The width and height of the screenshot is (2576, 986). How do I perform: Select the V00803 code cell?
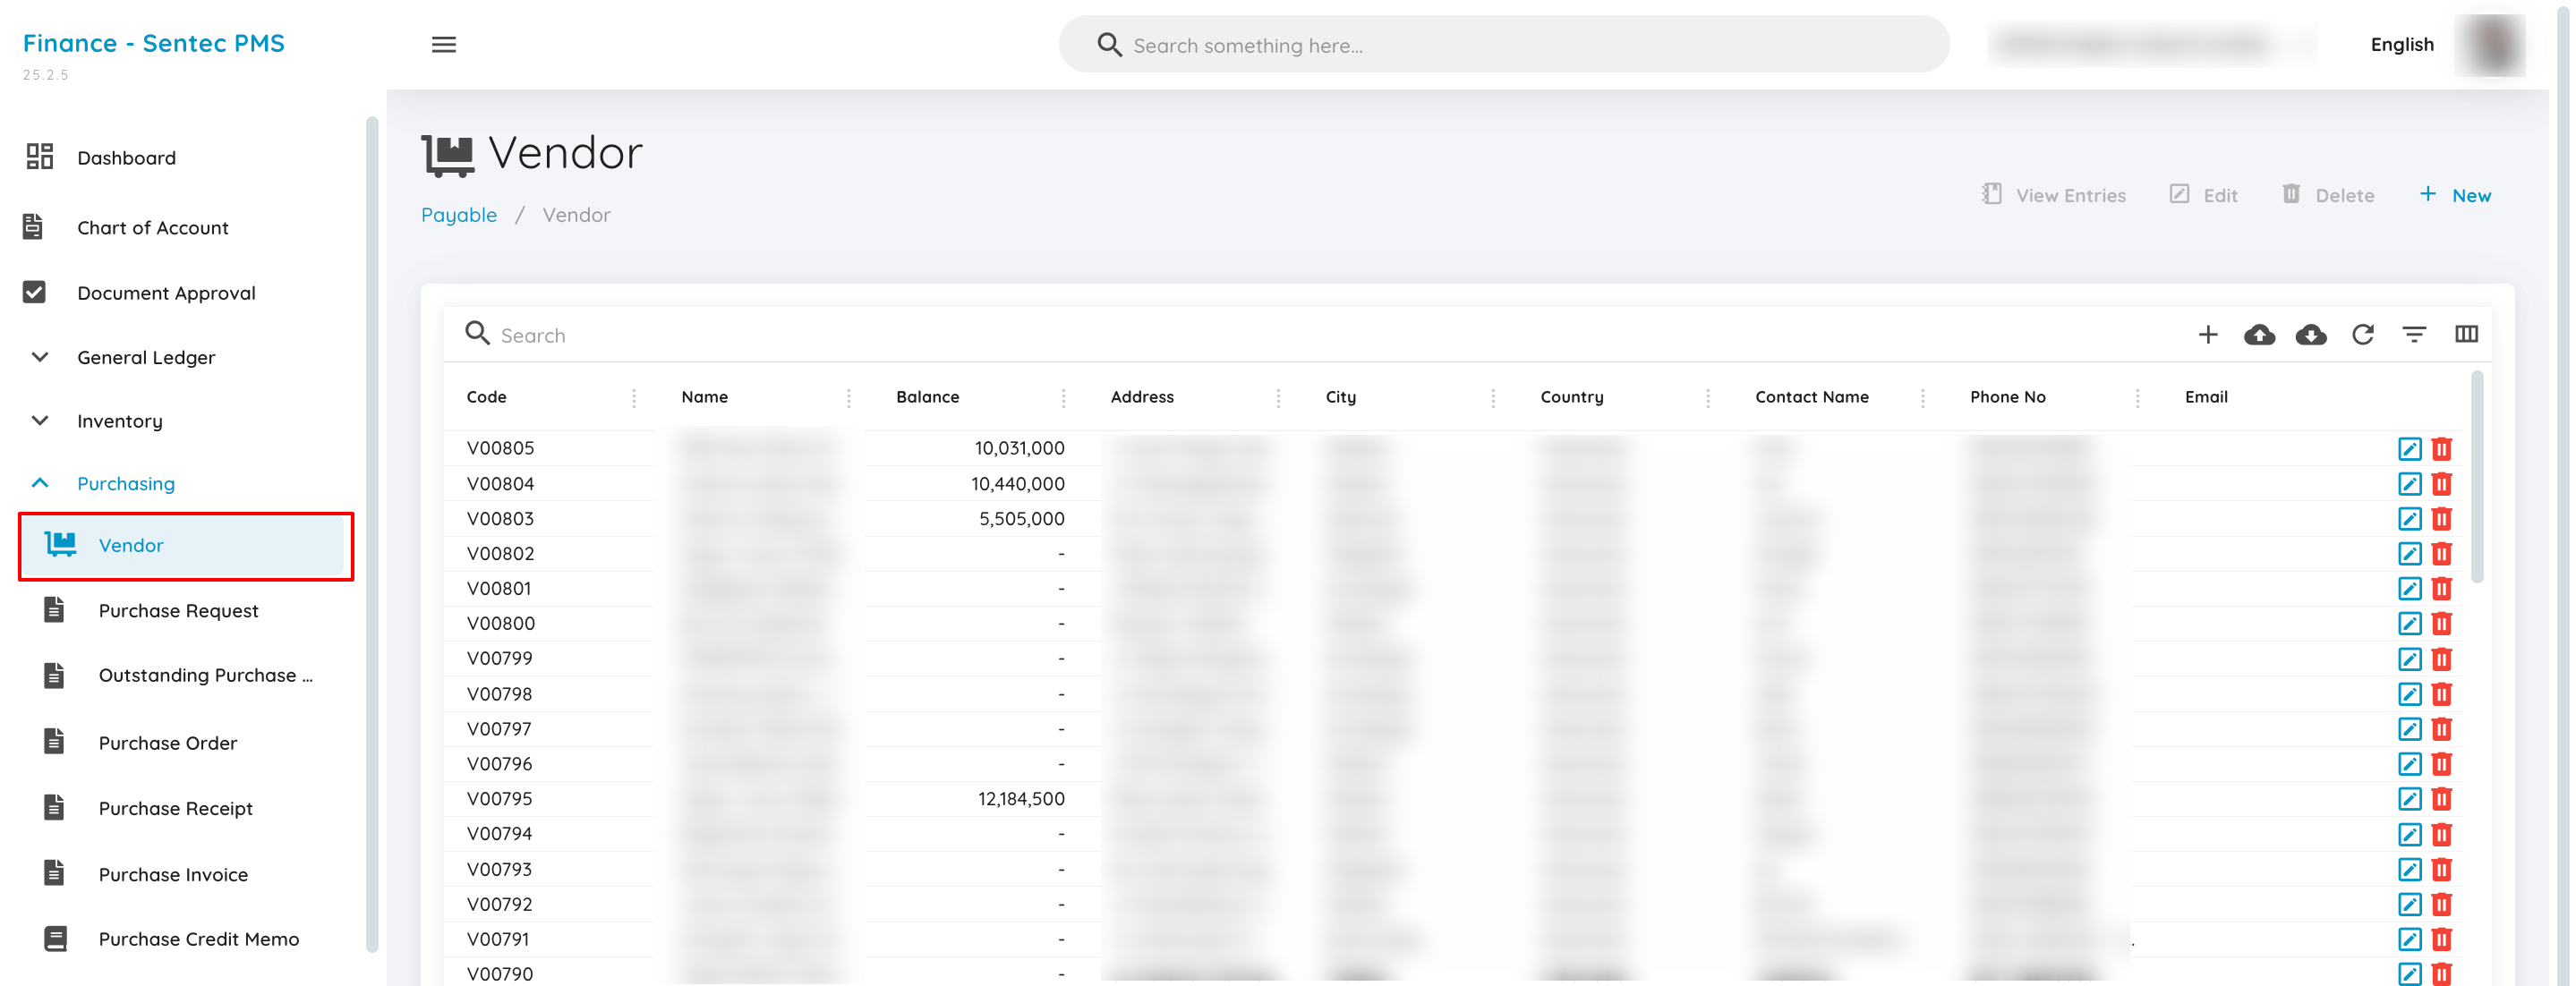tap(500, 519)
